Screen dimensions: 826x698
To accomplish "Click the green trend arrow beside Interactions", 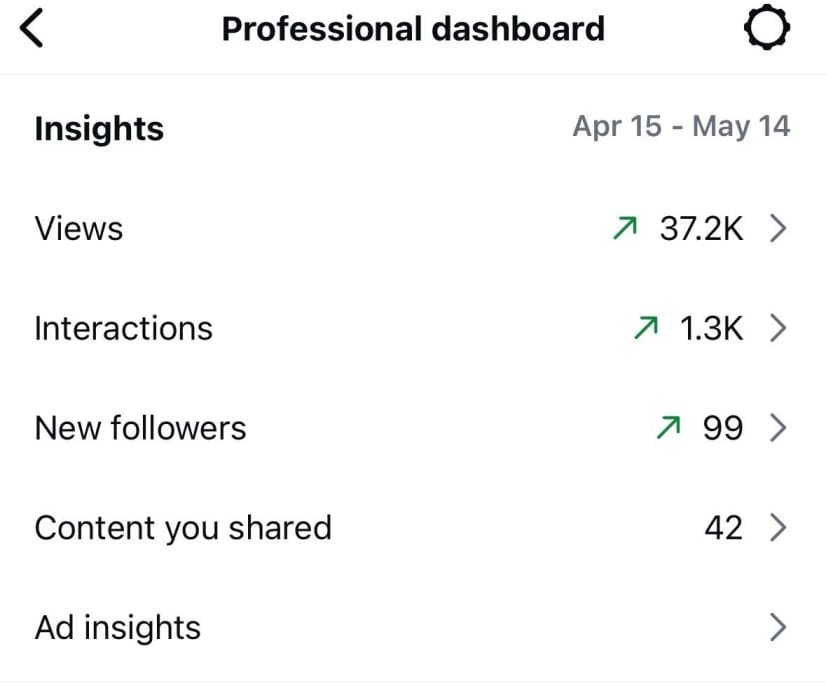I will [646, 329].
